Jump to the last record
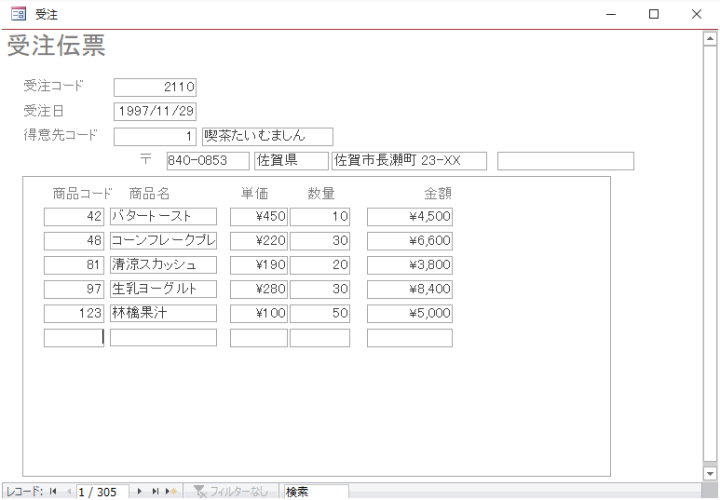This screenshot has height=500, width=720. [155, 492]
